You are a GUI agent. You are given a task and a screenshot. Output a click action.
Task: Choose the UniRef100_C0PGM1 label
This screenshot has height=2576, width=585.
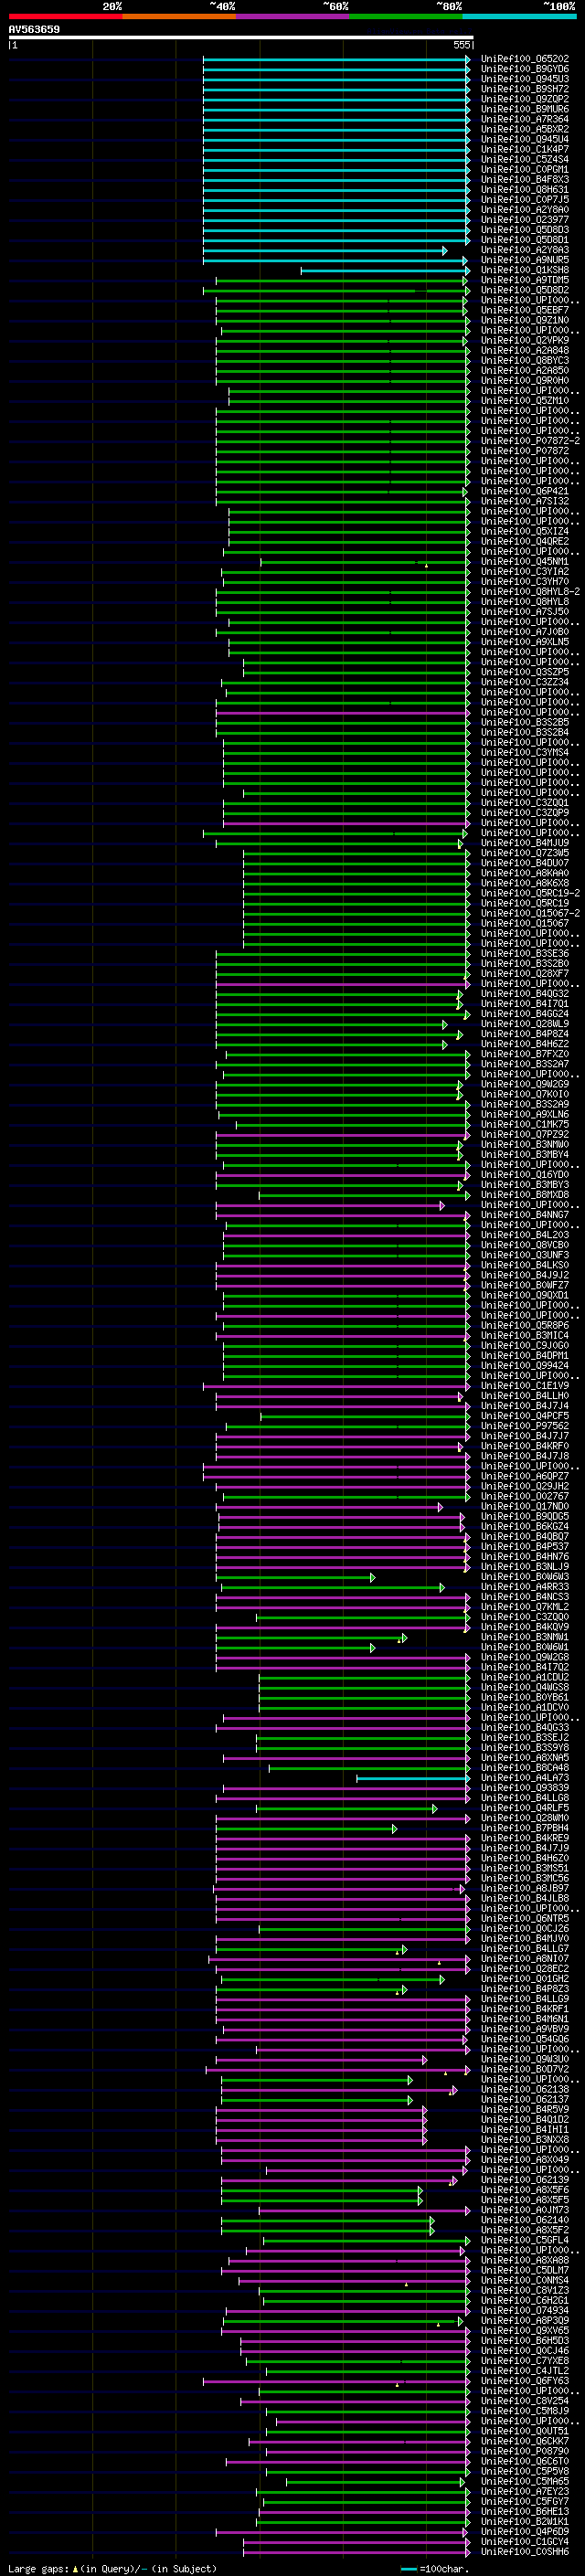[x=525, y=169]
